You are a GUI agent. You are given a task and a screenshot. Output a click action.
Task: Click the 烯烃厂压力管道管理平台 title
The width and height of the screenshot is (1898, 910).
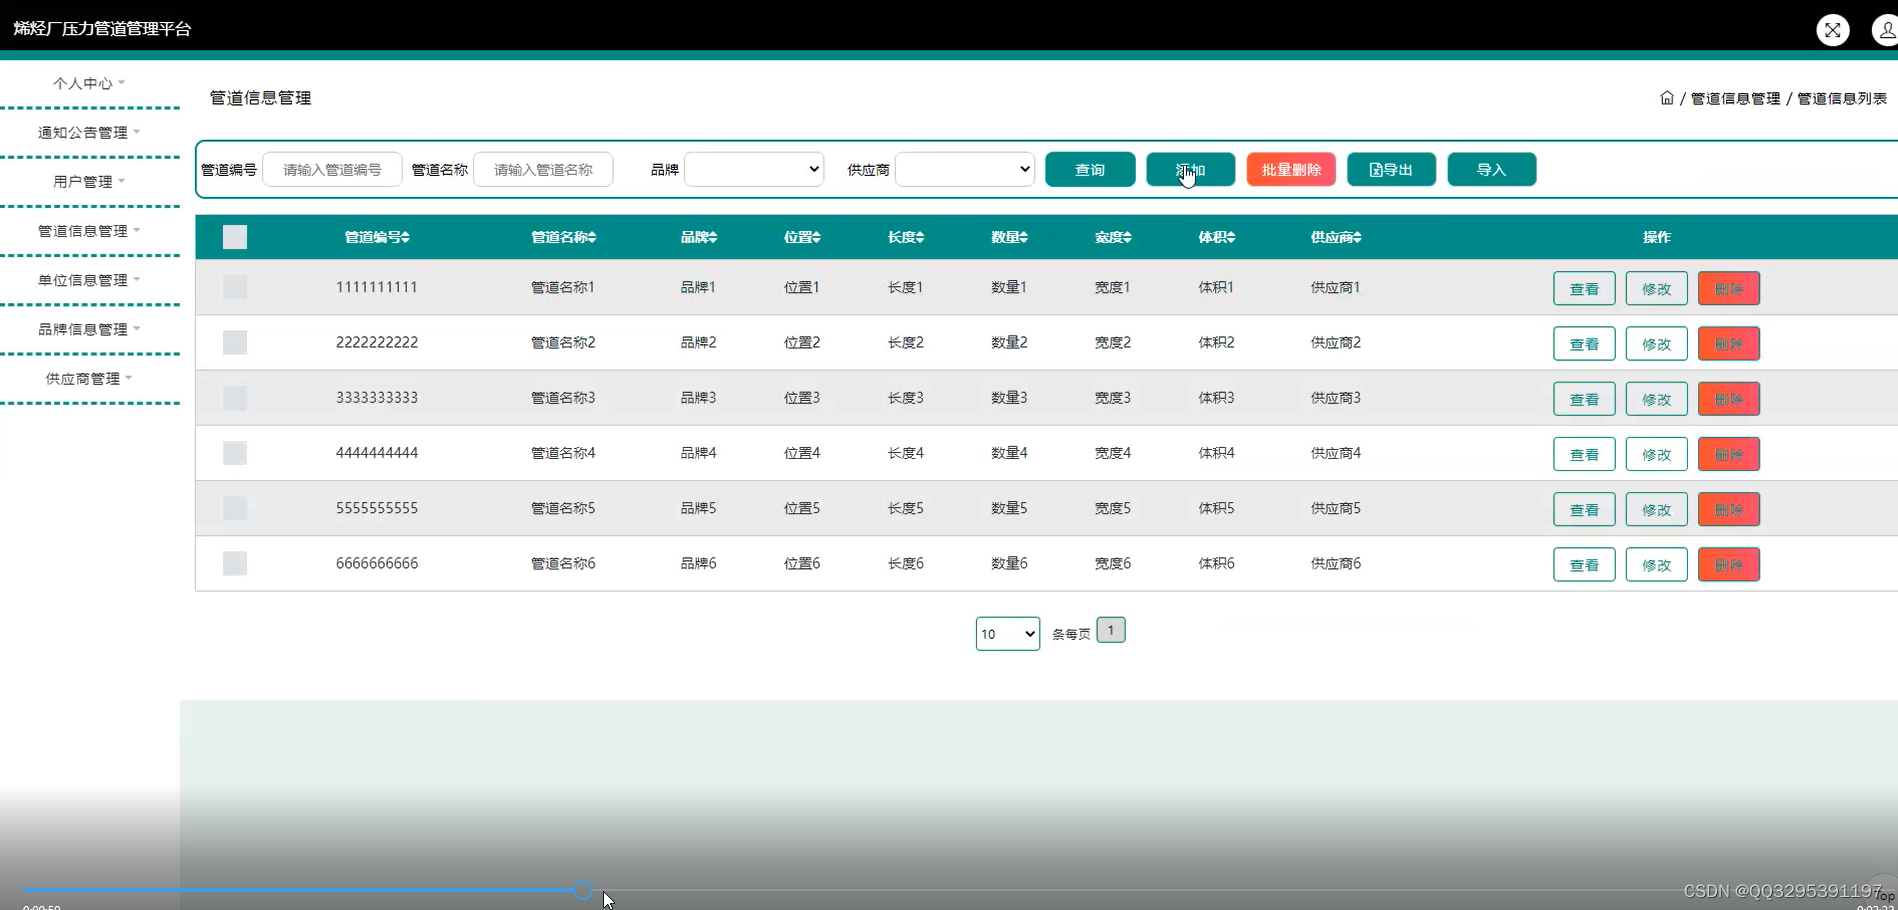click(x=102, y=29)
